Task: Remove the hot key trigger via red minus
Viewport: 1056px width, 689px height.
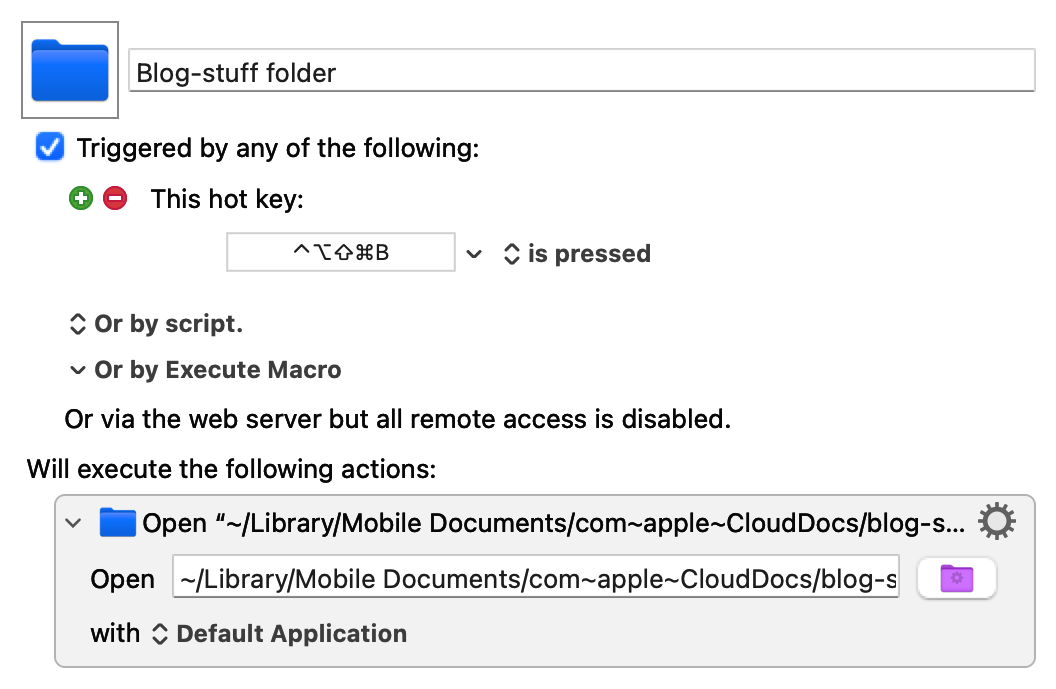Action: (x=114, y=198)
